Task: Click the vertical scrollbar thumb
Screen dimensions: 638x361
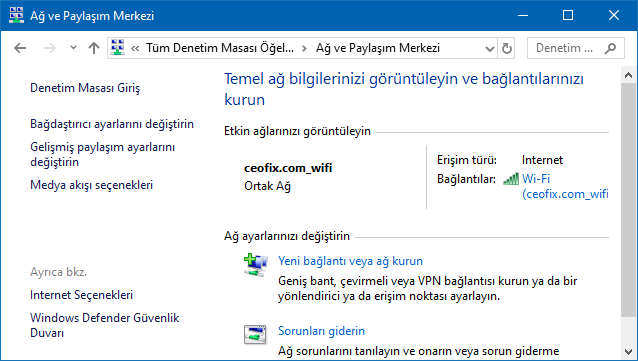Action: tap(628, 199)
